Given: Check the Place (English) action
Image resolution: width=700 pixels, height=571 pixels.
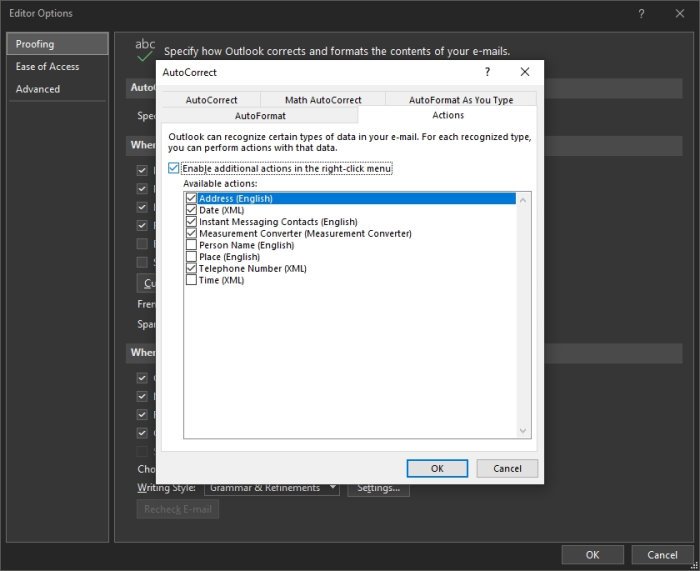Looking at the screenshot, I should click(x=191, y=257).
